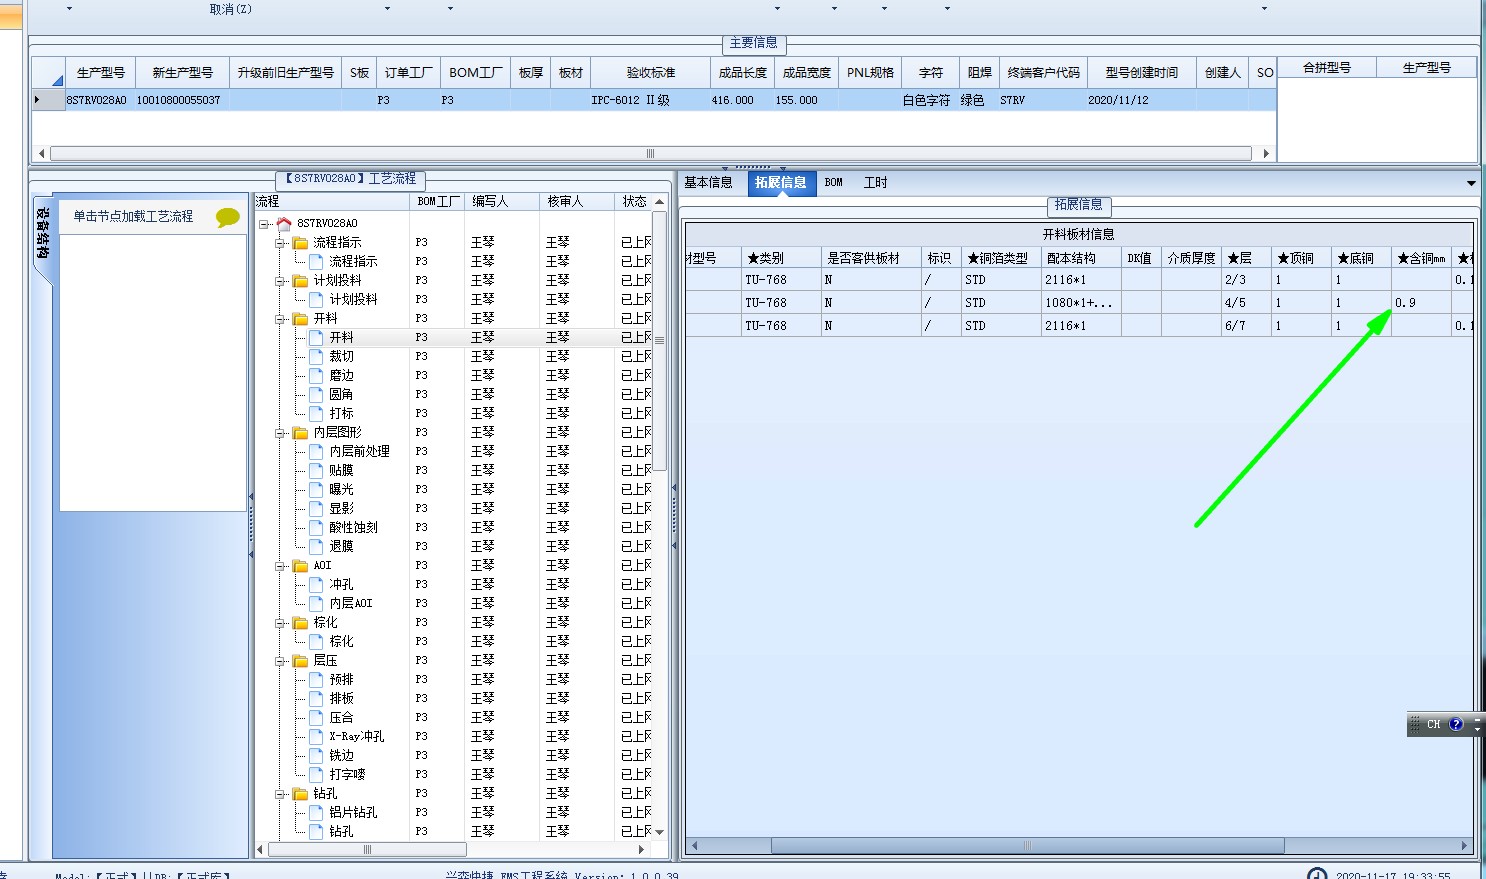Click the 验收标准 column header

coord(651,73)
